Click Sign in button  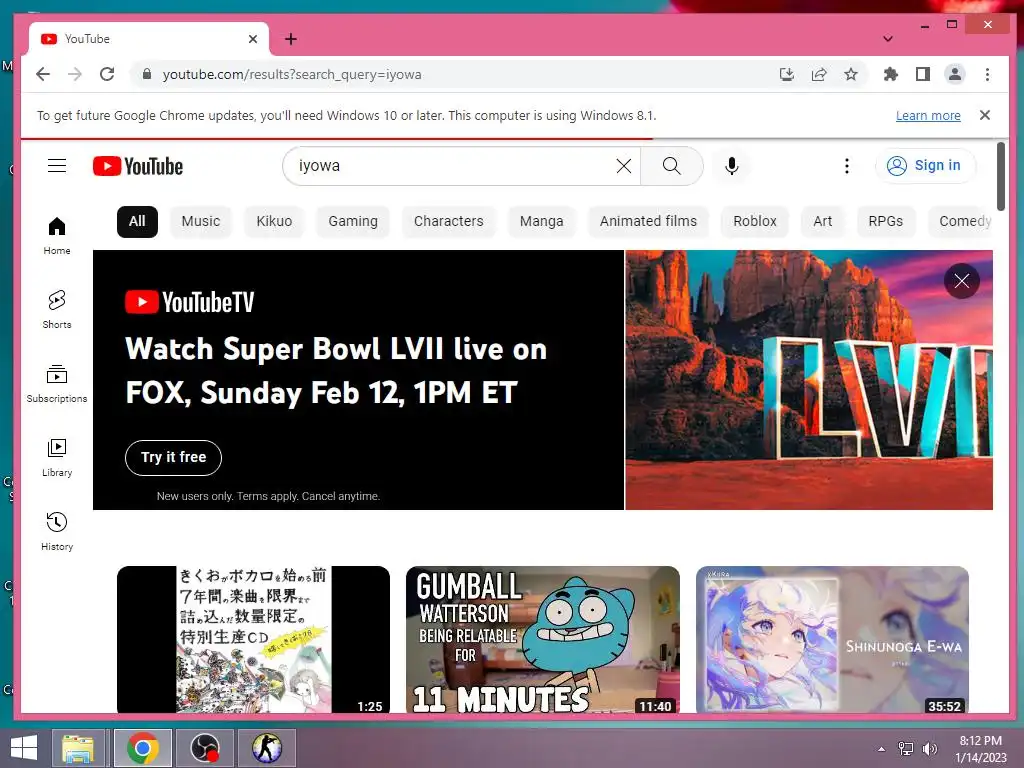pyautogui.click(x=925, y=166)
